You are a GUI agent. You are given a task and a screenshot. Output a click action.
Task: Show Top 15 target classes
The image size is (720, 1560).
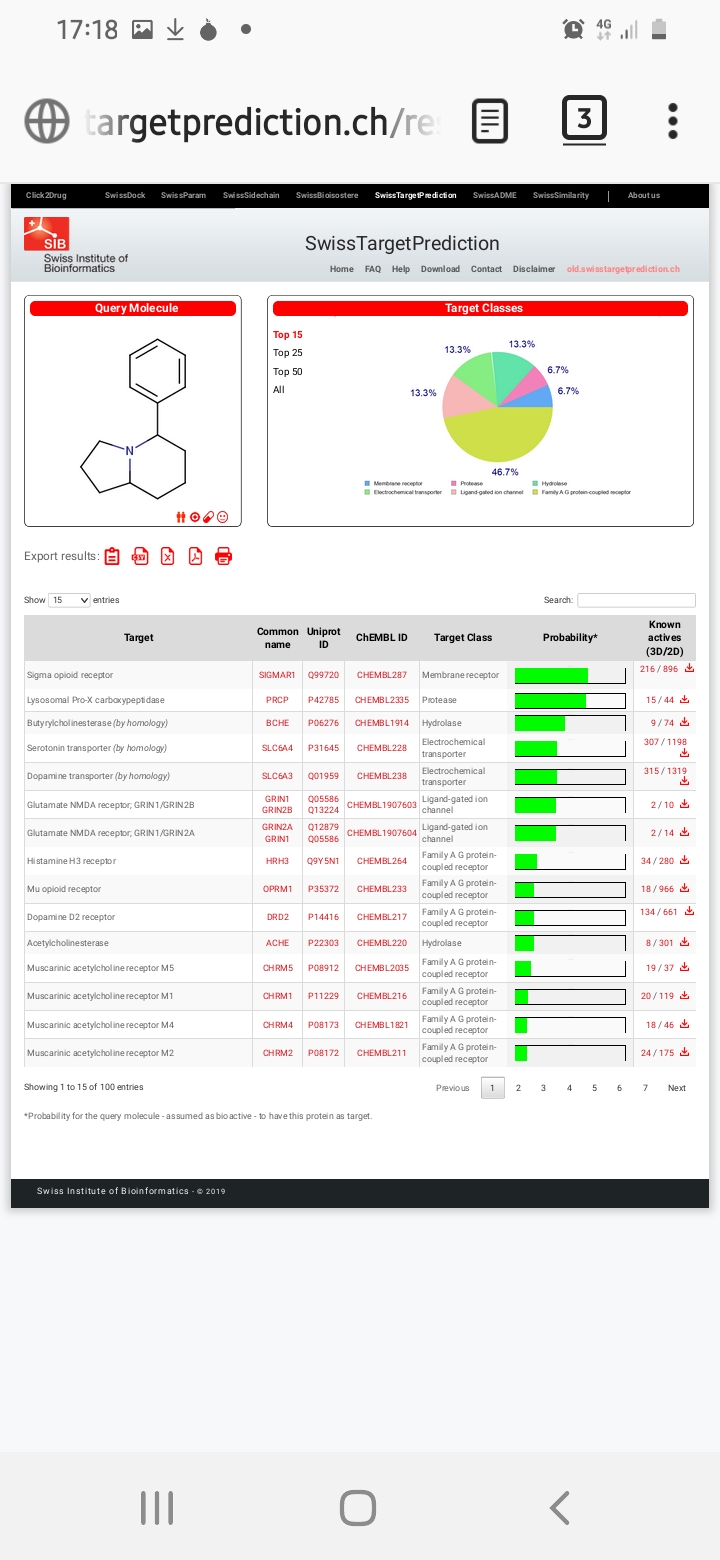click(288, 335)
